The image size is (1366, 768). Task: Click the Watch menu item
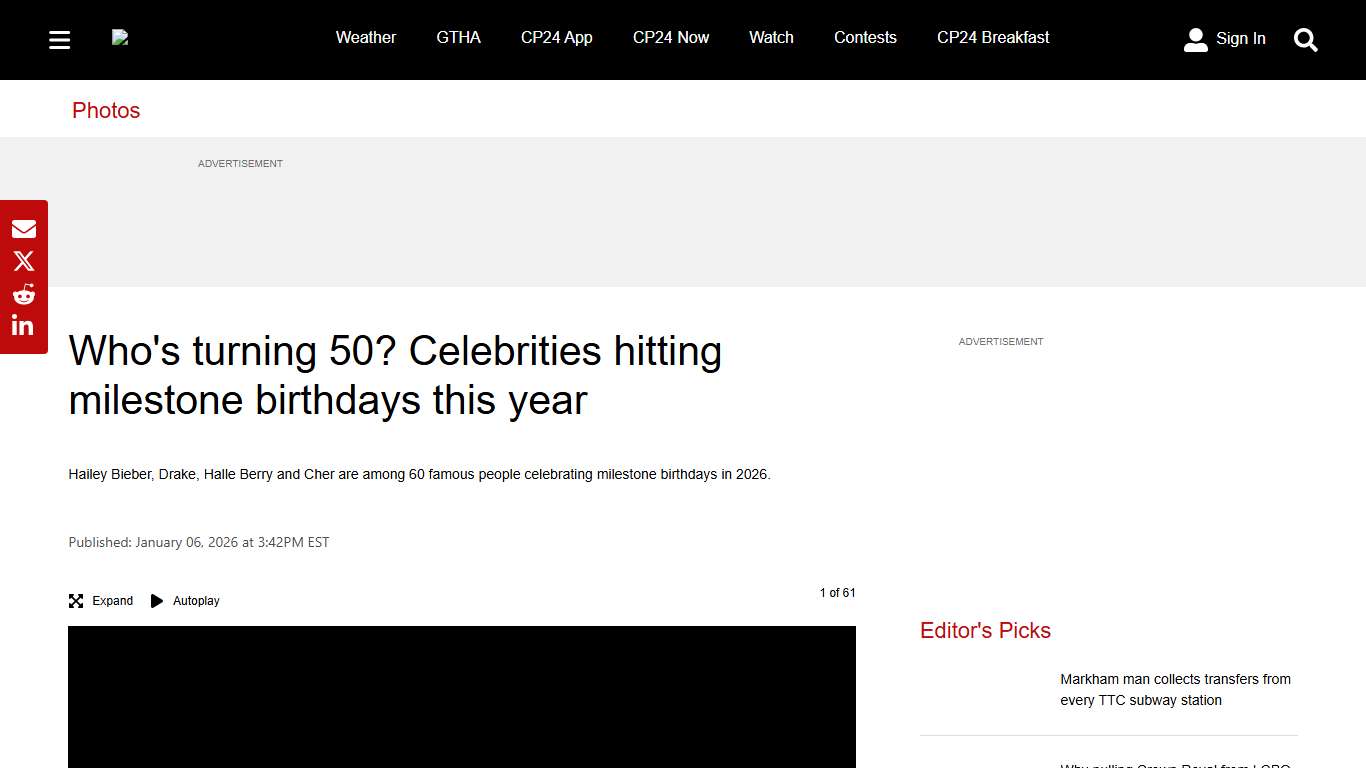(771, 37)
